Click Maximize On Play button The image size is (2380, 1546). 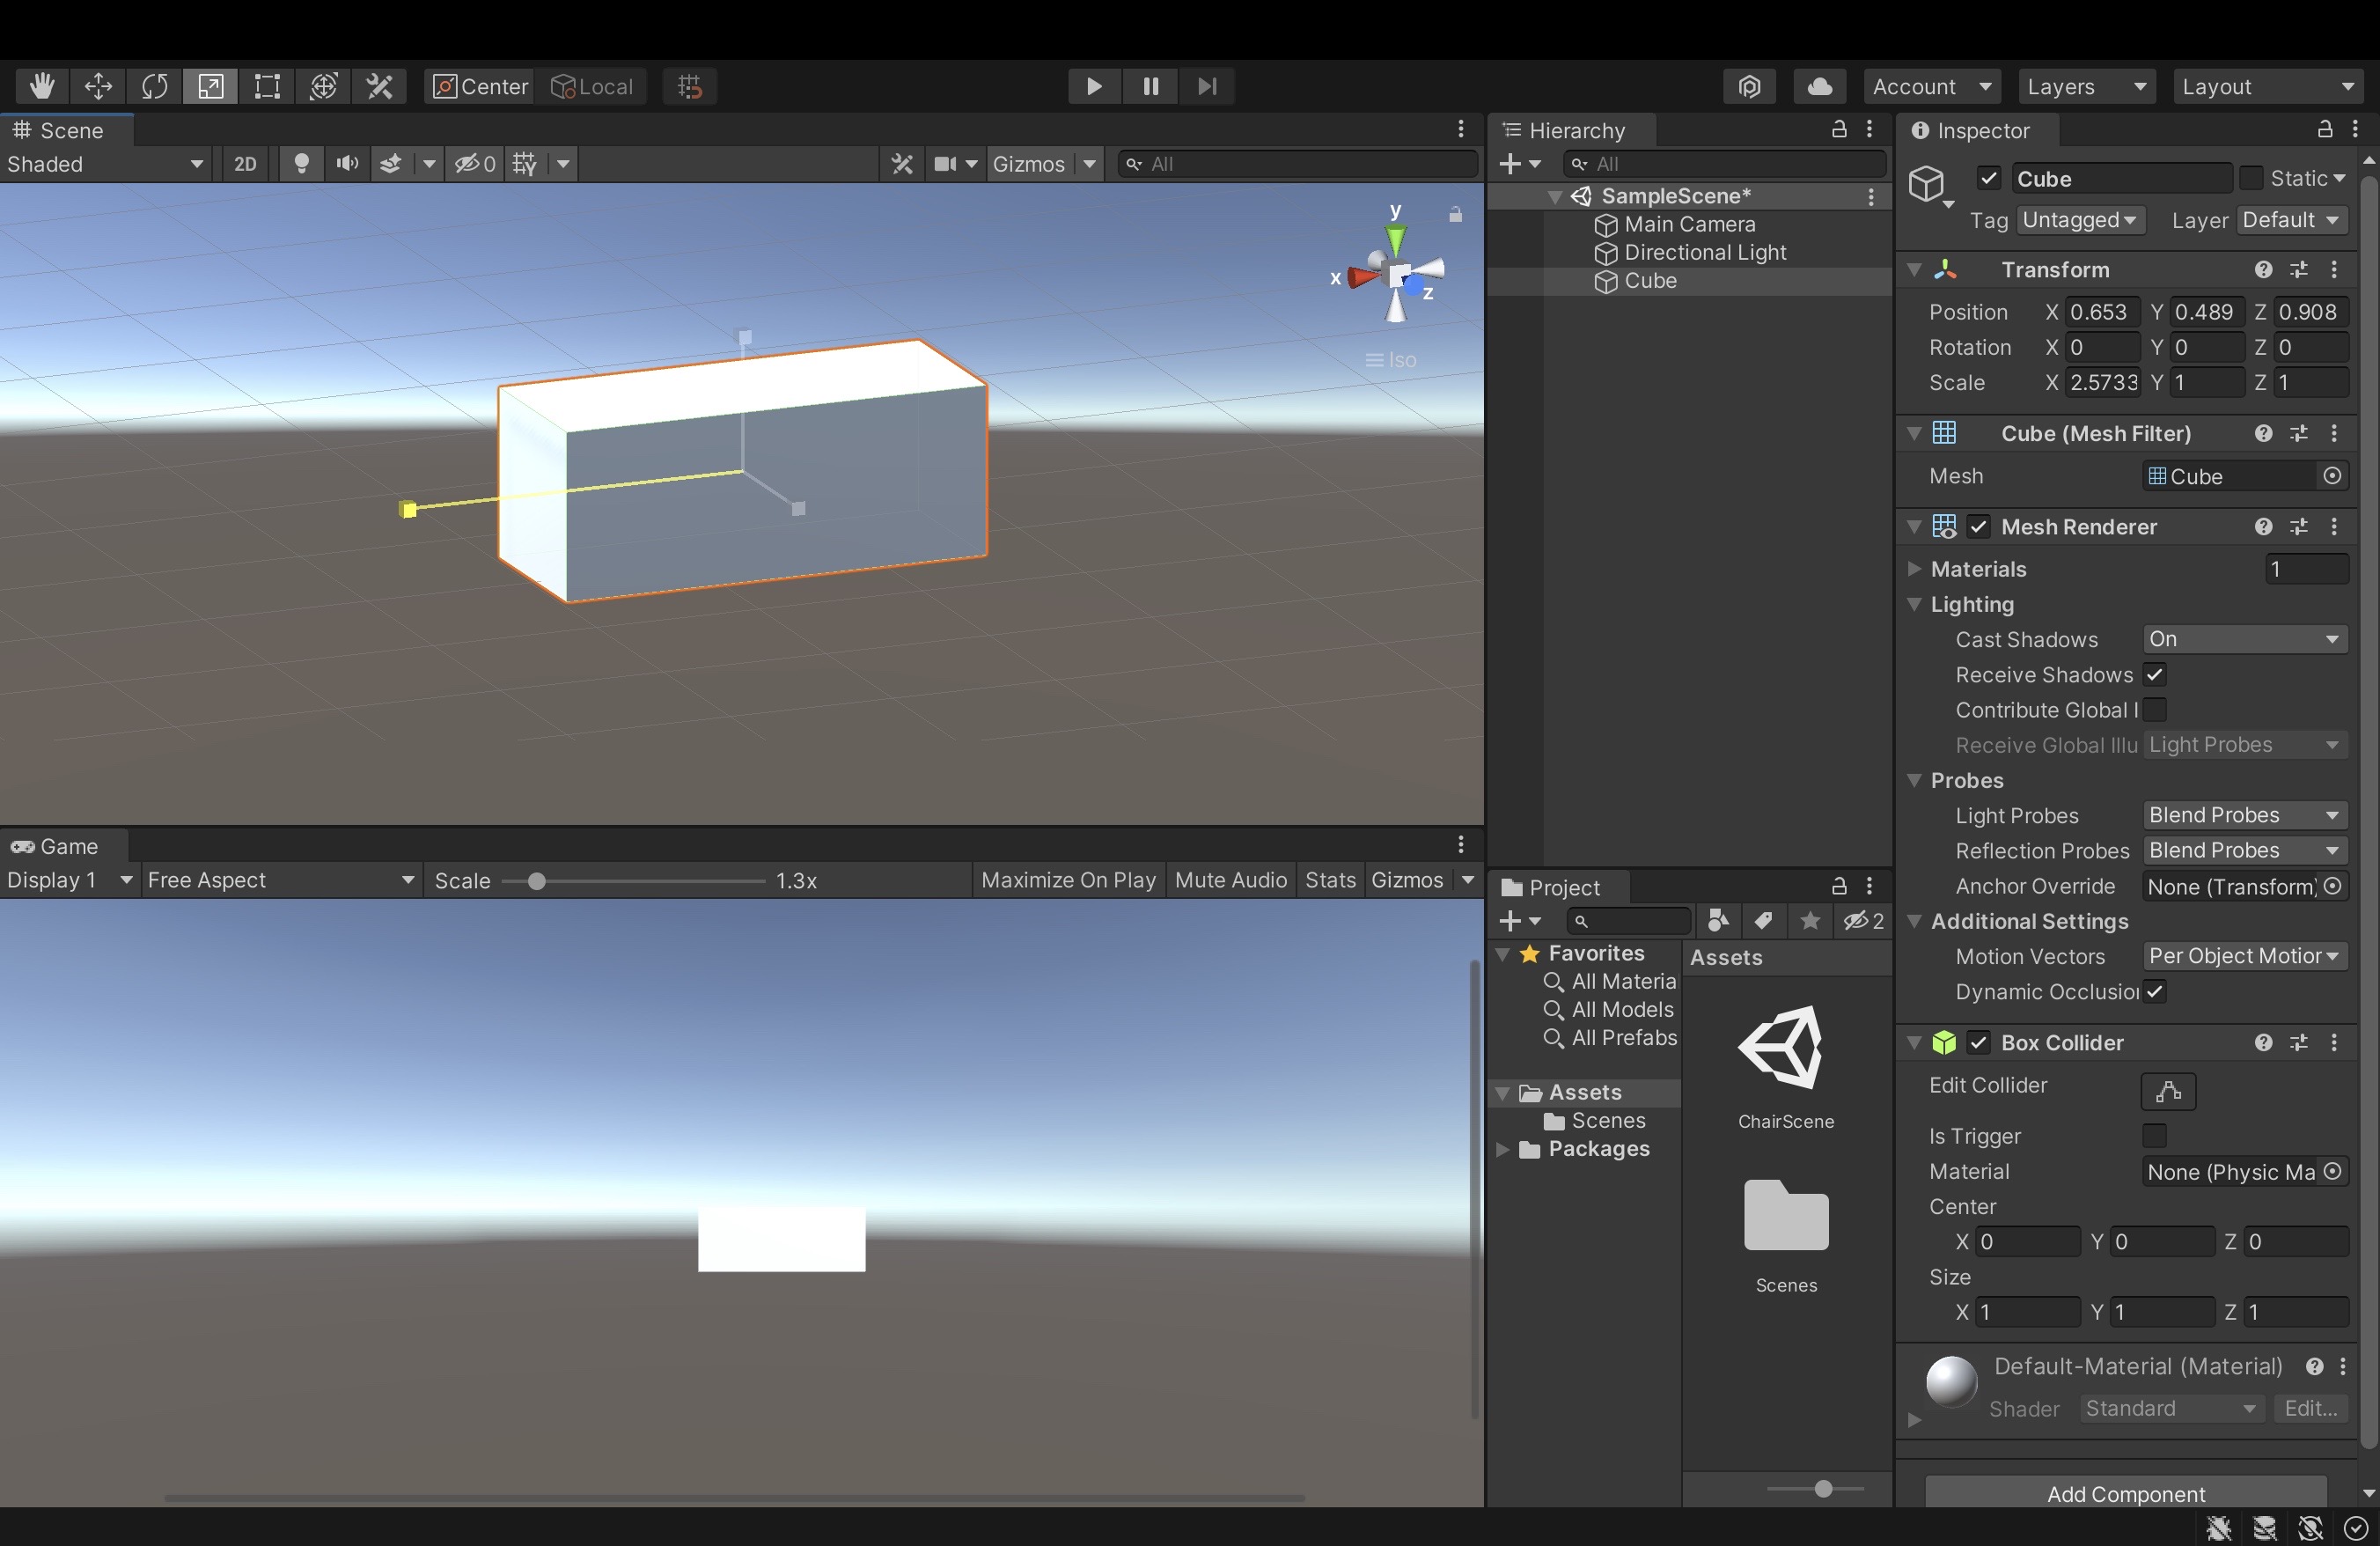coord(1067,880)
